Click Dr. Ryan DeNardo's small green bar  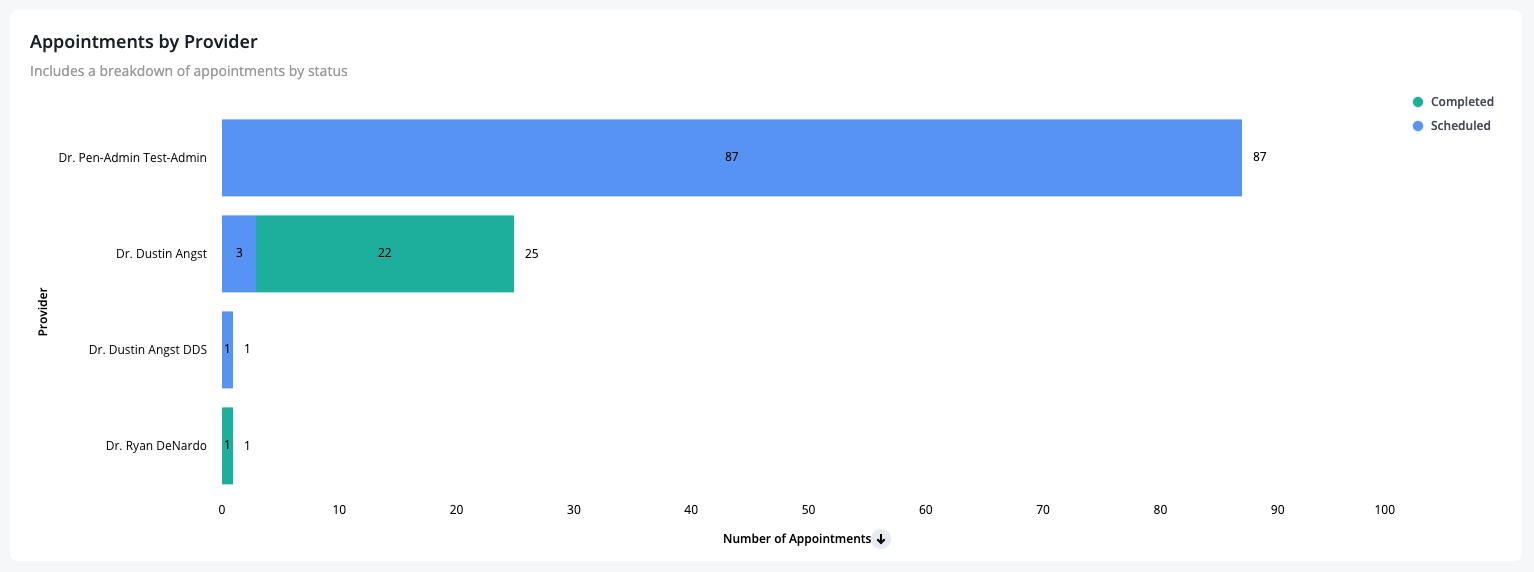(227, 446)
